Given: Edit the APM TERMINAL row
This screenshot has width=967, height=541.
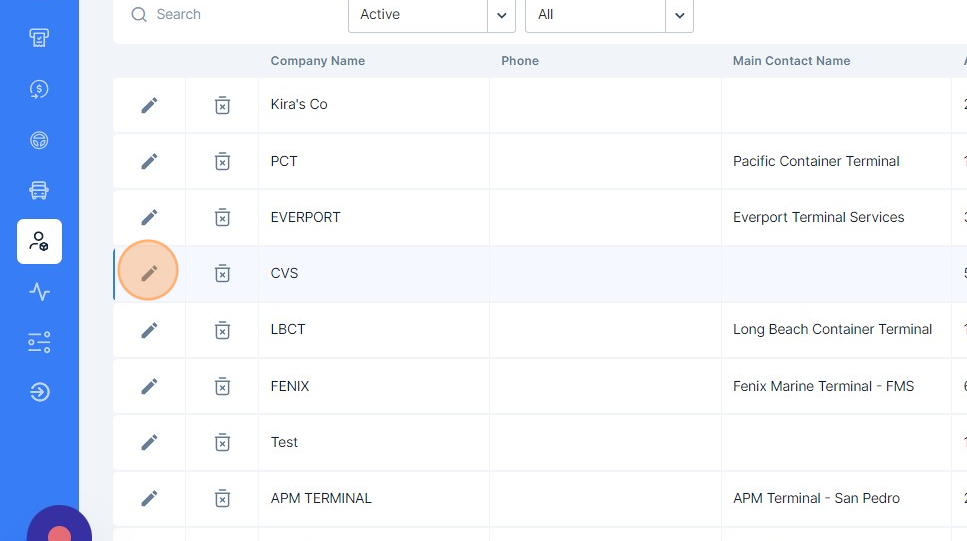Looking at the screenshot, I should point(149,498).
